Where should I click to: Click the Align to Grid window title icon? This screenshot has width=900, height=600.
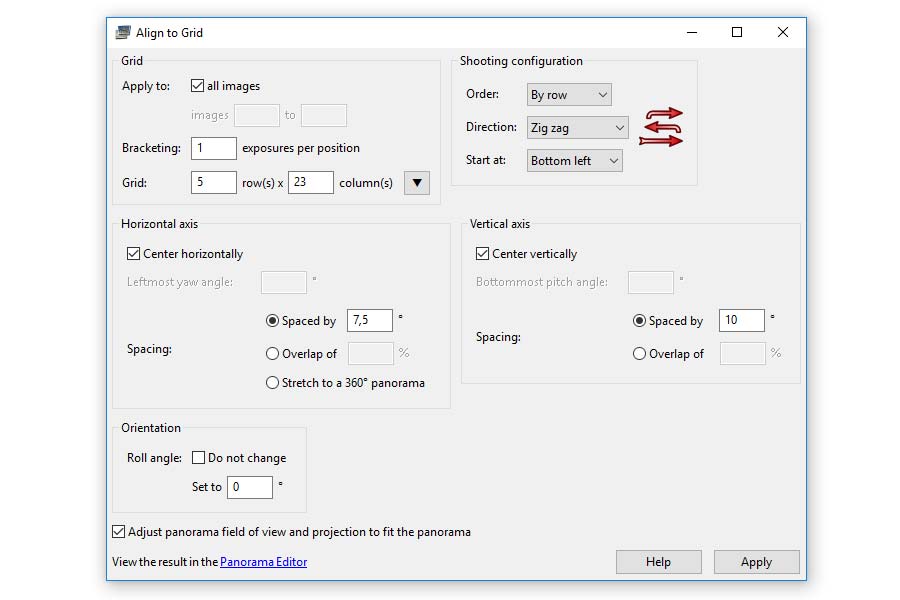click(x=123, y=32)
